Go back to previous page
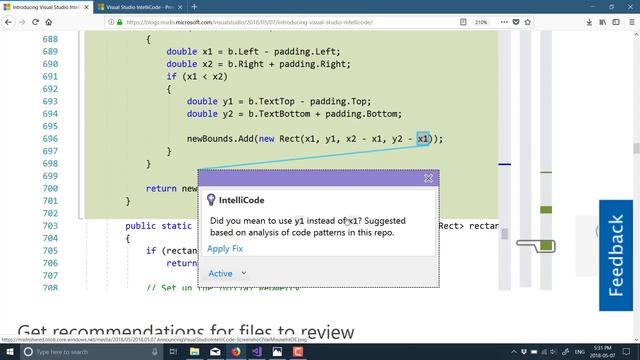Viewport: 640px width, 360px height. click(x=8, y=22)
